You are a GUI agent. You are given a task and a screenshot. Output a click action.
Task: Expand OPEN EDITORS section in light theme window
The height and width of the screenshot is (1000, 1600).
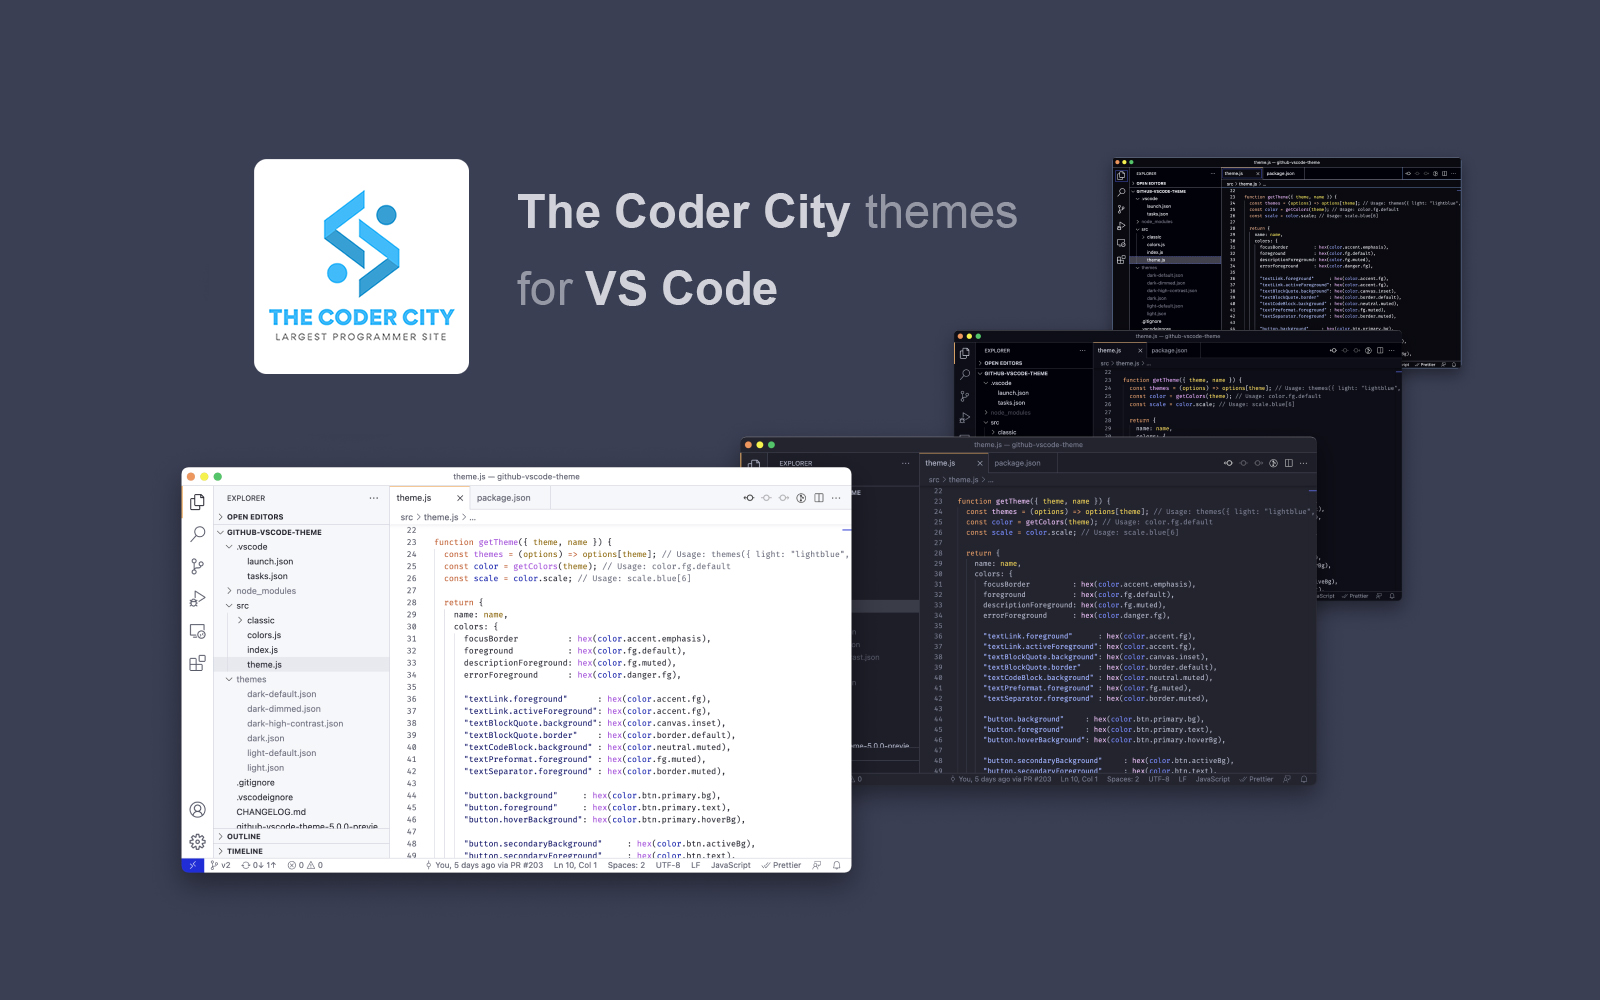302,517
